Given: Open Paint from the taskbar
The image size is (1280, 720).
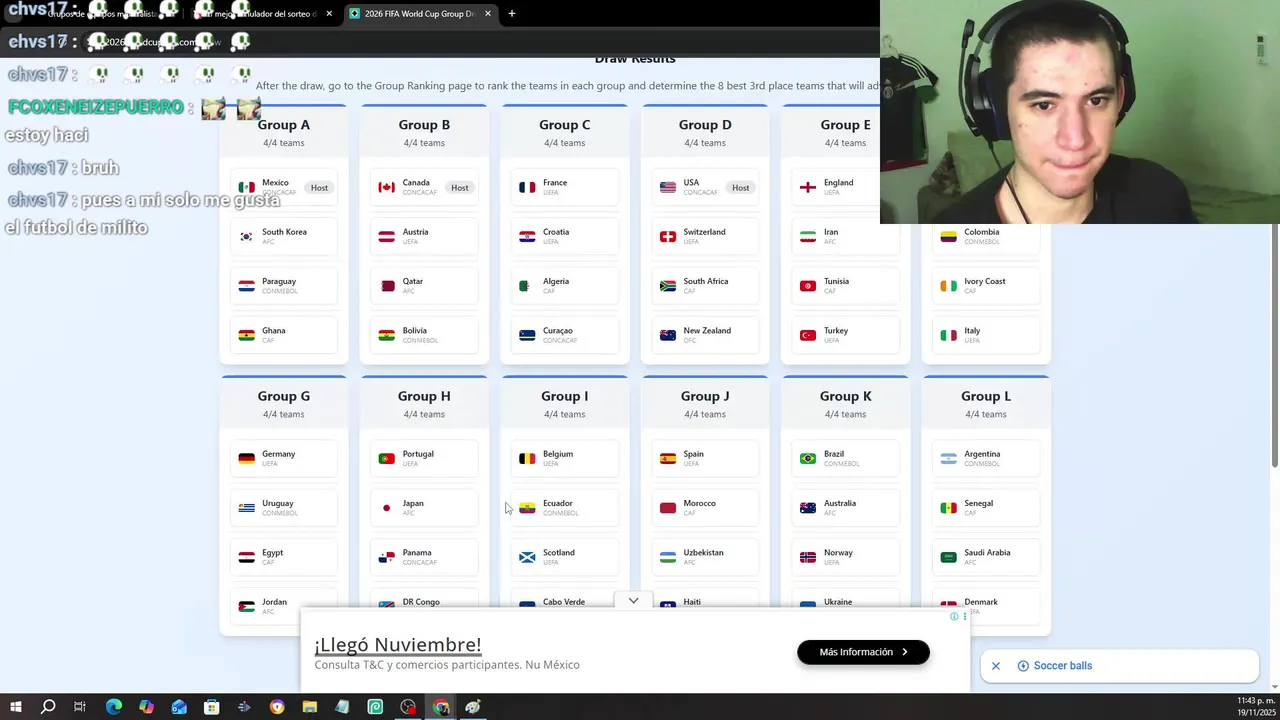Looking at the screenshot, I should coord(473,707).
